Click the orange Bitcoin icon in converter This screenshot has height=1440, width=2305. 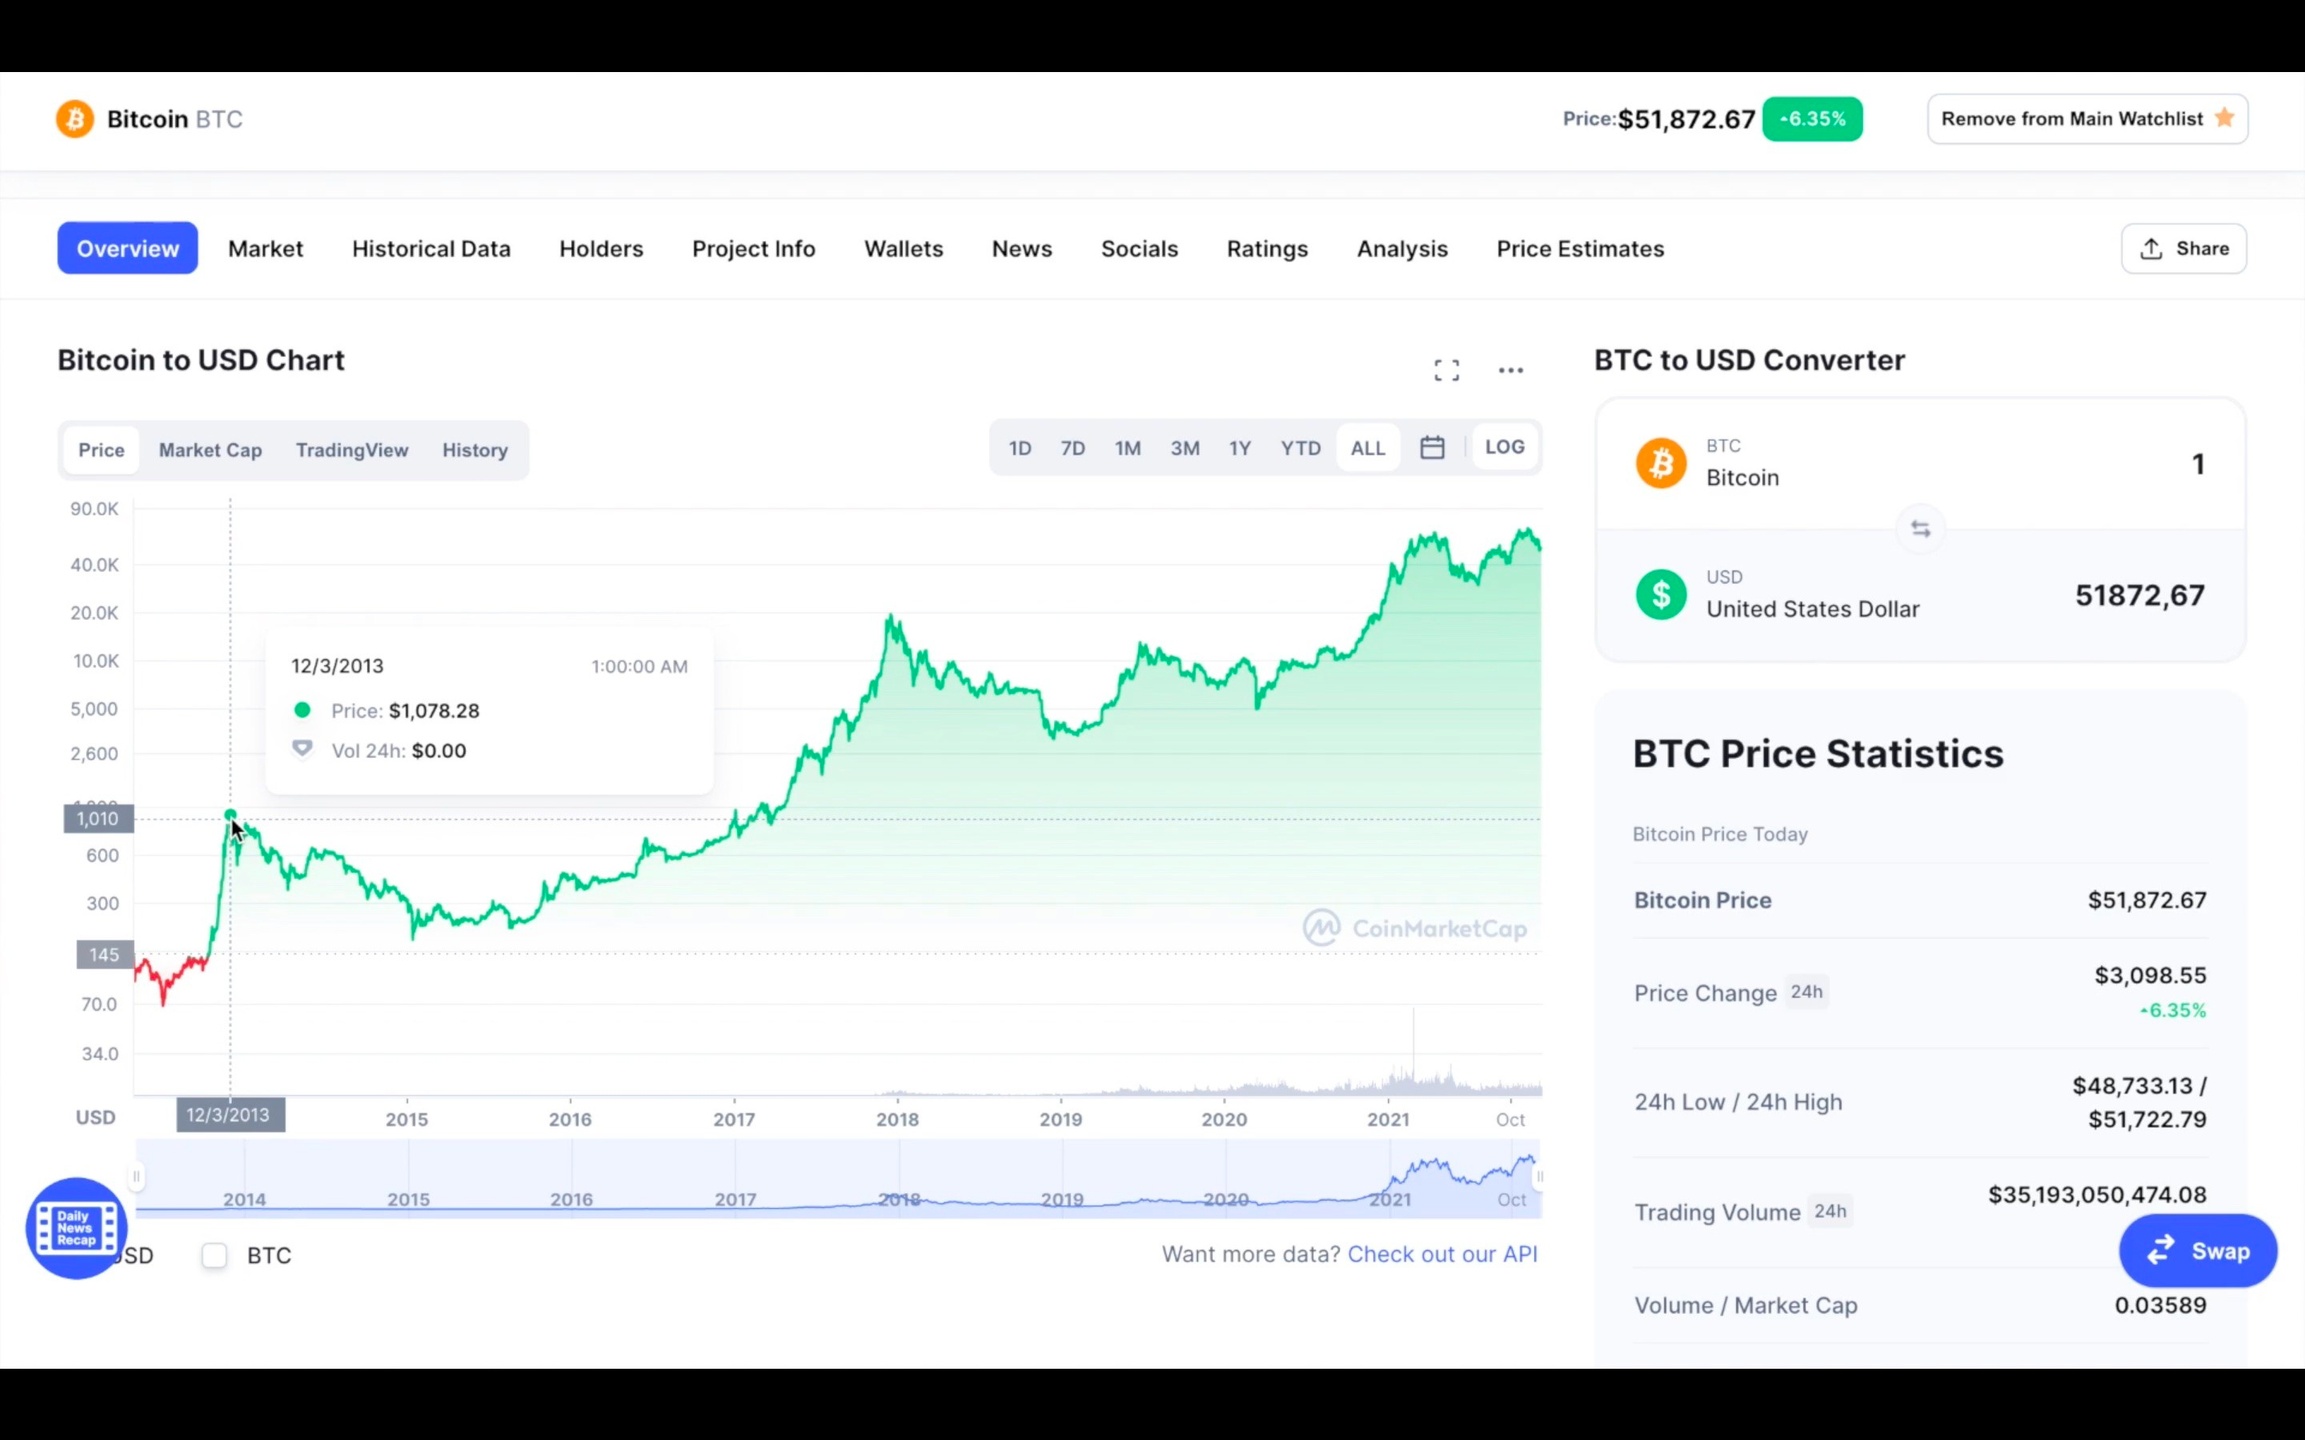(1660, 463)
